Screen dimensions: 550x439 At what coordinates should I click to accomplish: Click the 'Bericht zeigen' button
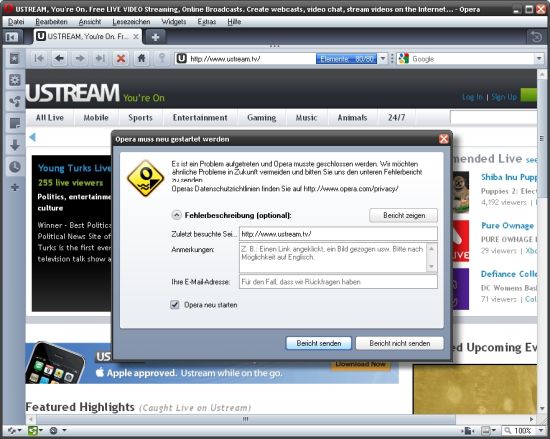pos(403,215)
